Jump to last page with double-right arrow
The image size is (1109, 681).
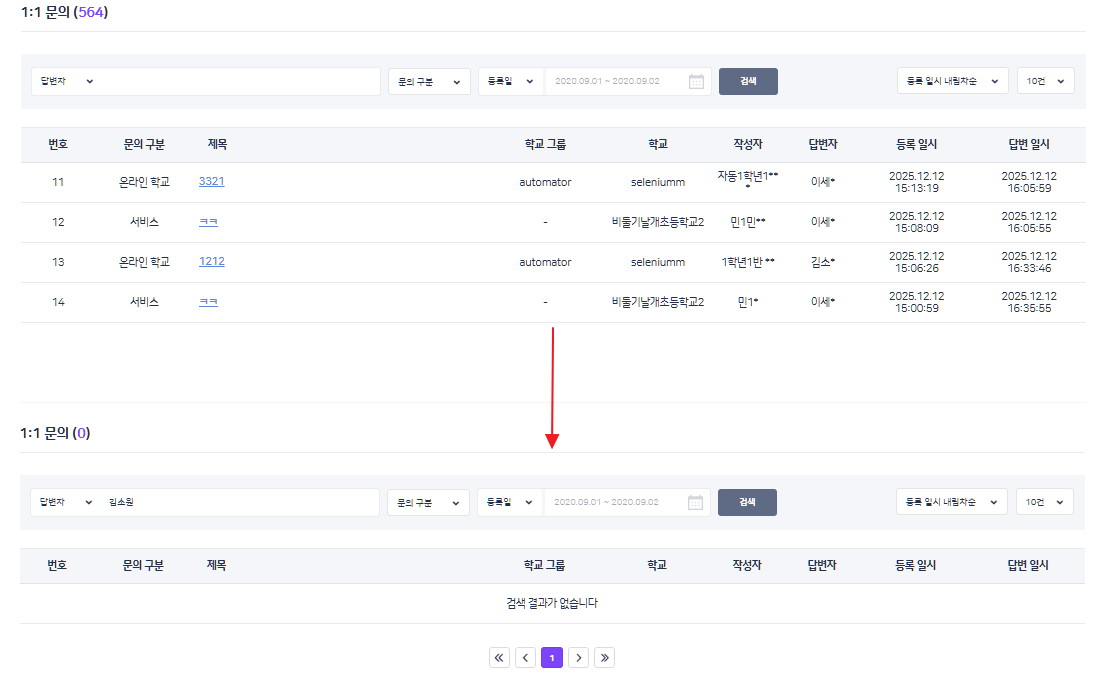tap(605, 658)
